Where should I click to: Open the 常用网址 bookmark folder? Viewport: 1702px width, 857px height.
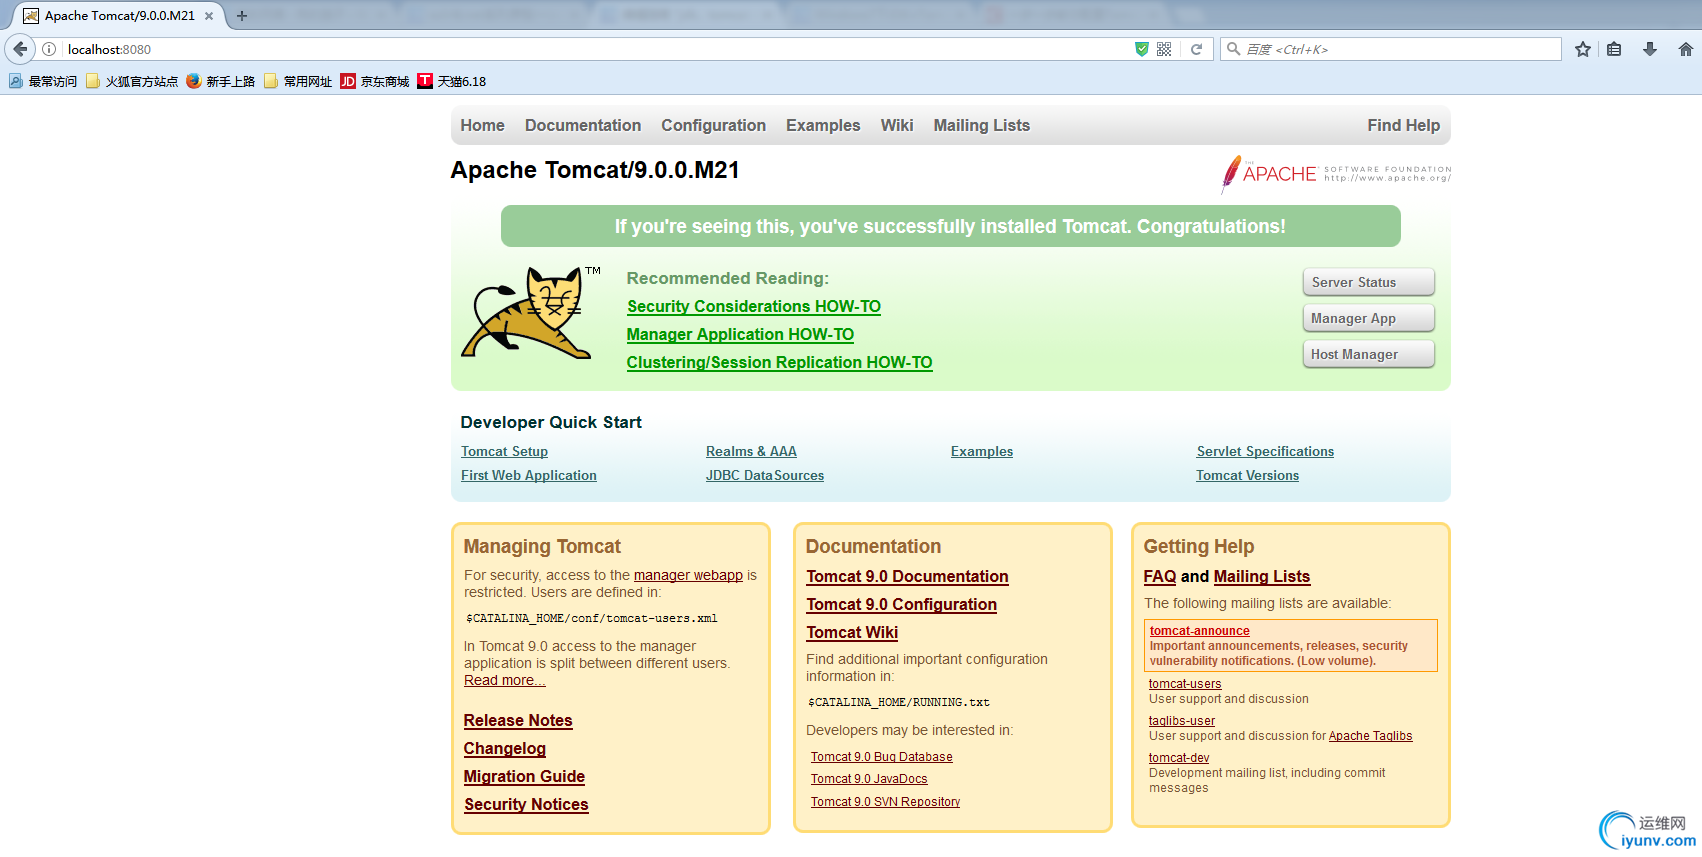pos(298,82)
